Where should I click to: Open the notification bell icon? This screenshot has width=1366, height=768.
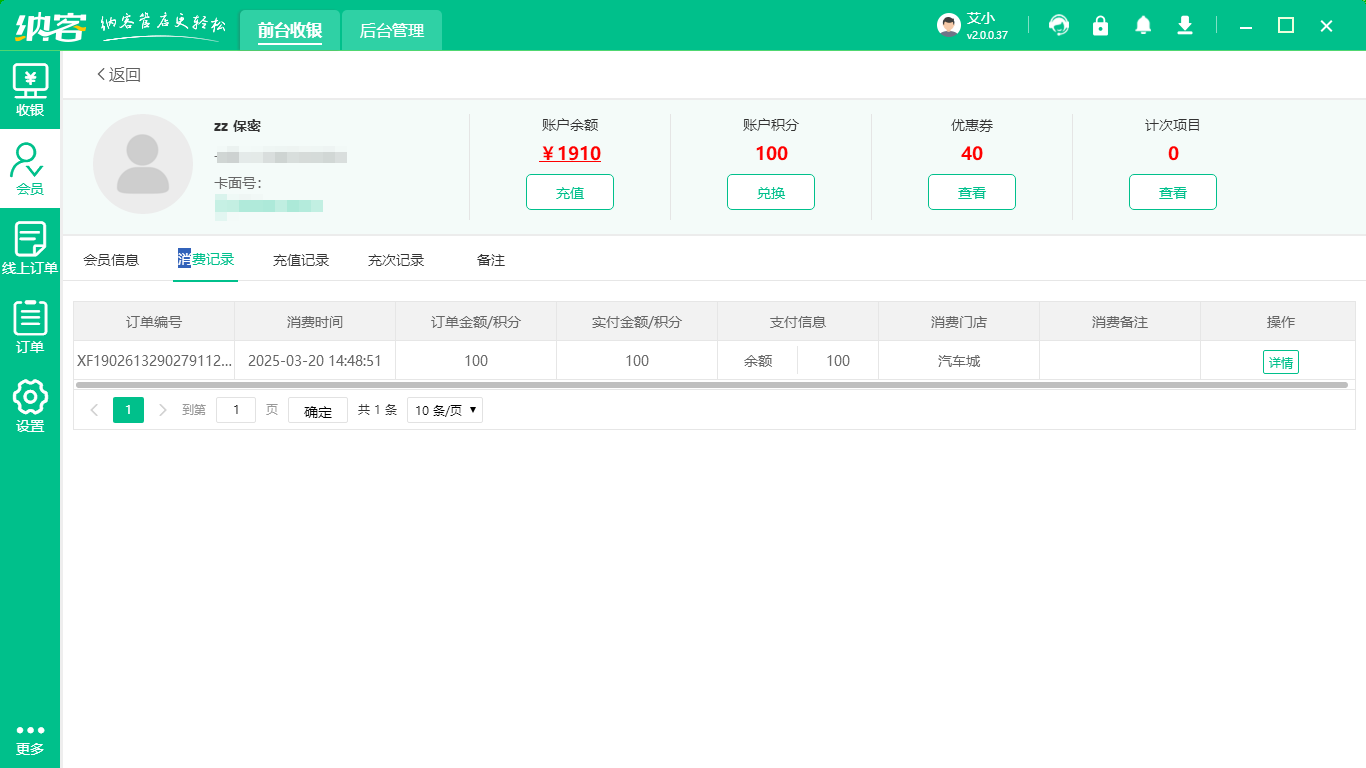1143,25
